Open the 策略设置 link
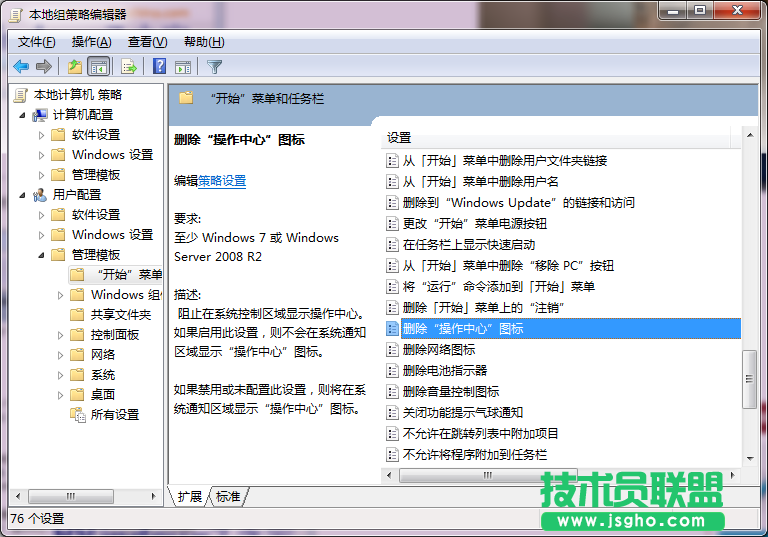Viewport: 768px width, 537px height. 222,181
